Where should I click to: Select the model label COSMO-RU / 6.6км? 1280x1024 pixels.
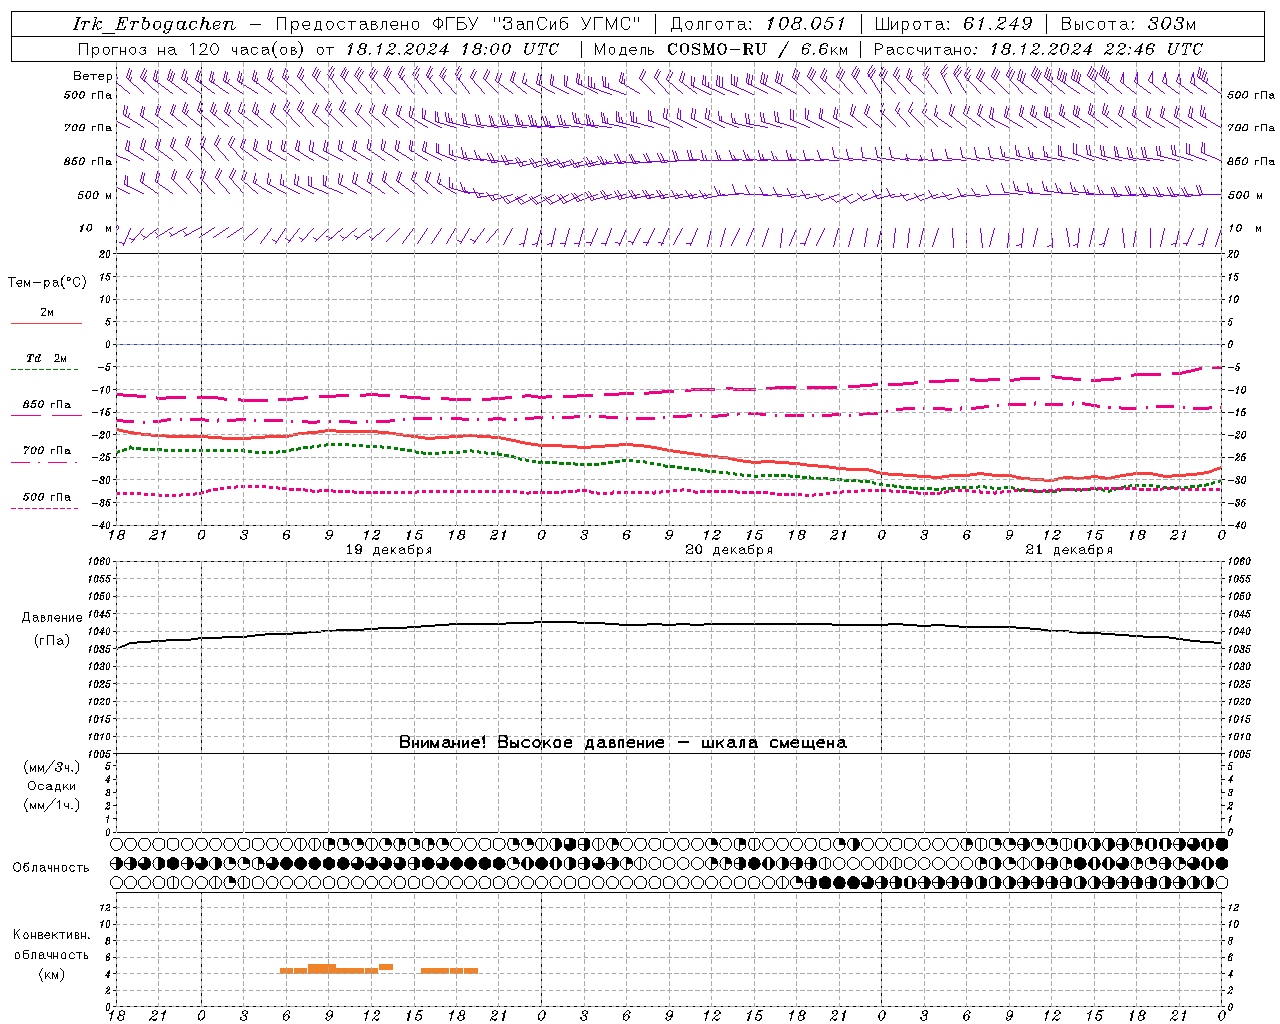coord(757,49)
